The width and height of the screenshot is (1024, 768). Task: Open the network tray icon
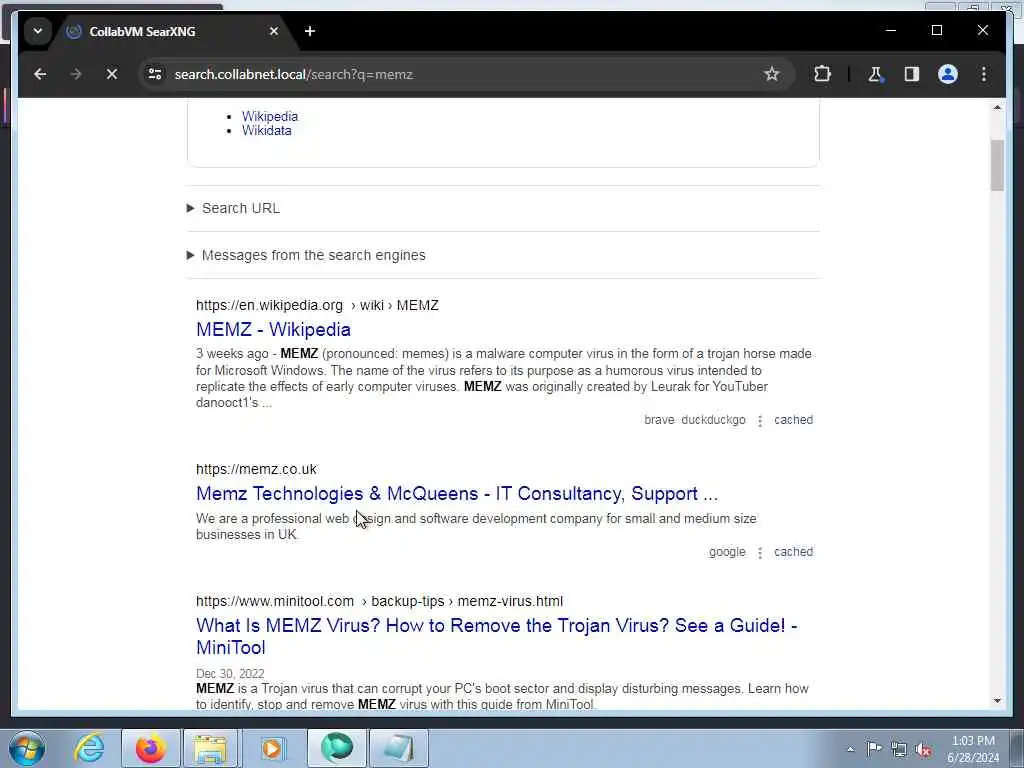click(x=899, y=749)
